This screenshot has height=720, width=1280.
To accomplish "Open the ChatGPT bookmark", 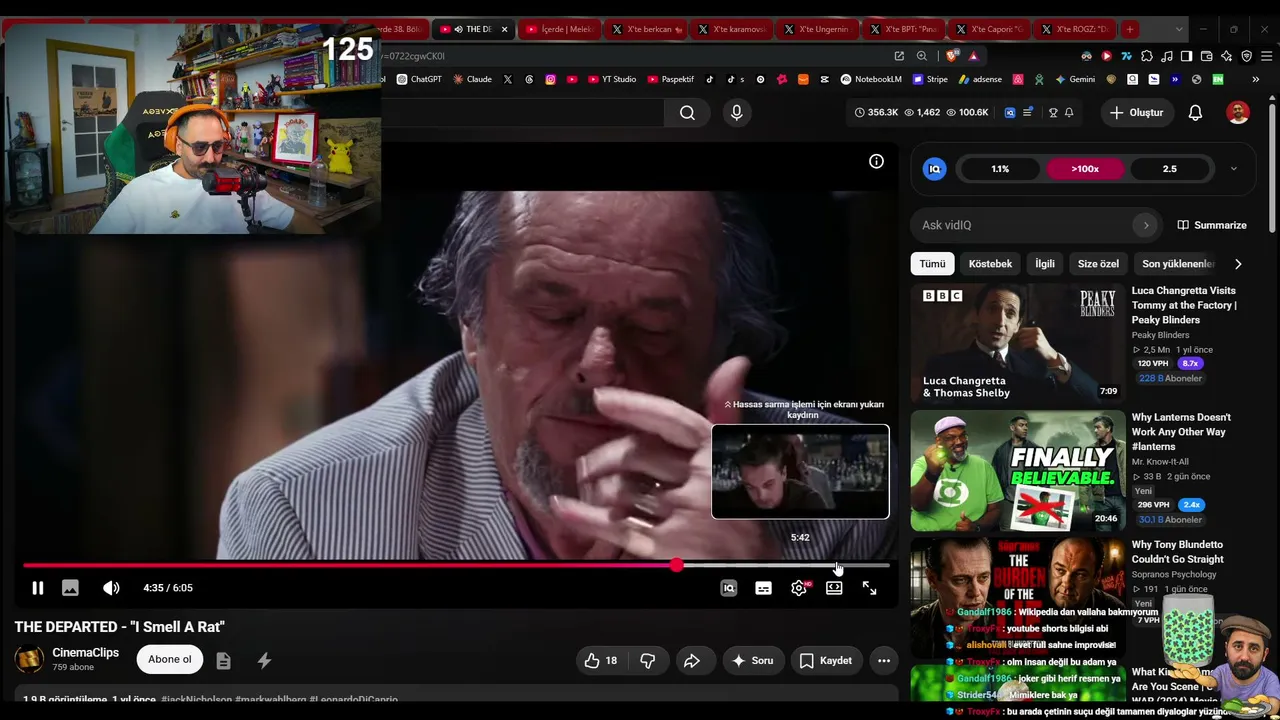I will [x=419, y=79].
